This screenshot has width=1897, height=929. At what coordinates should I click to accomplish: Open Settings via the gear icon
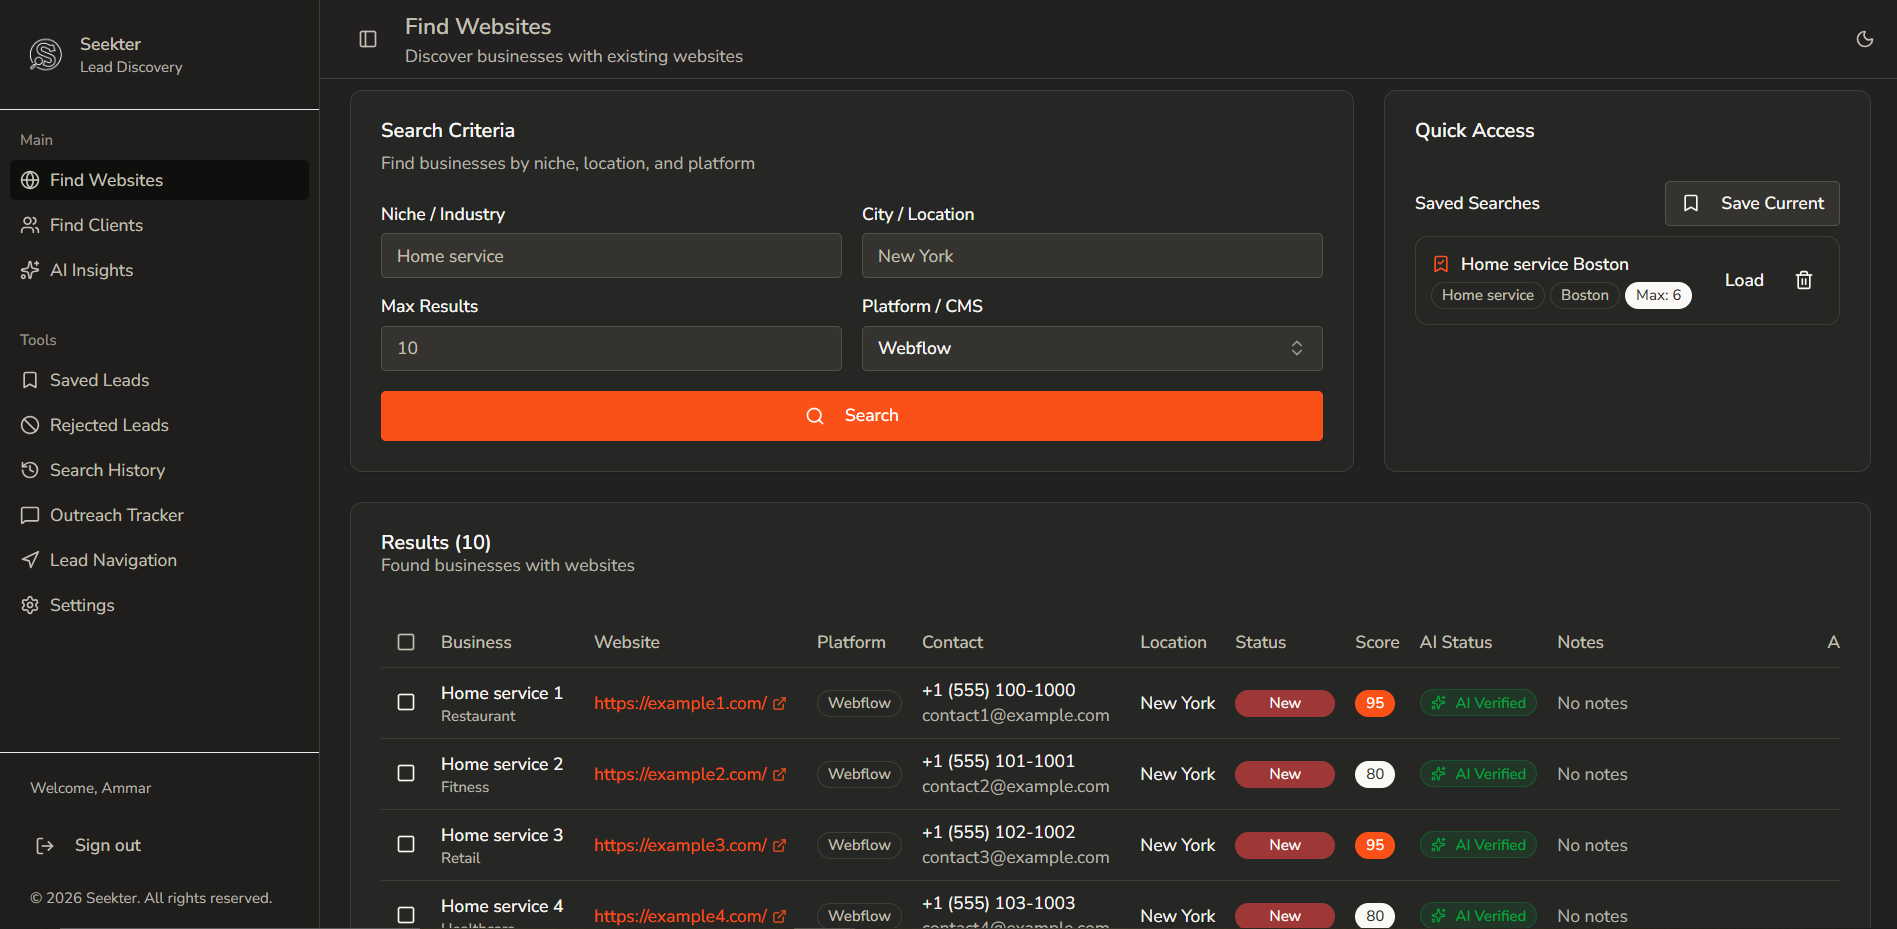click(x=31, y=605)
